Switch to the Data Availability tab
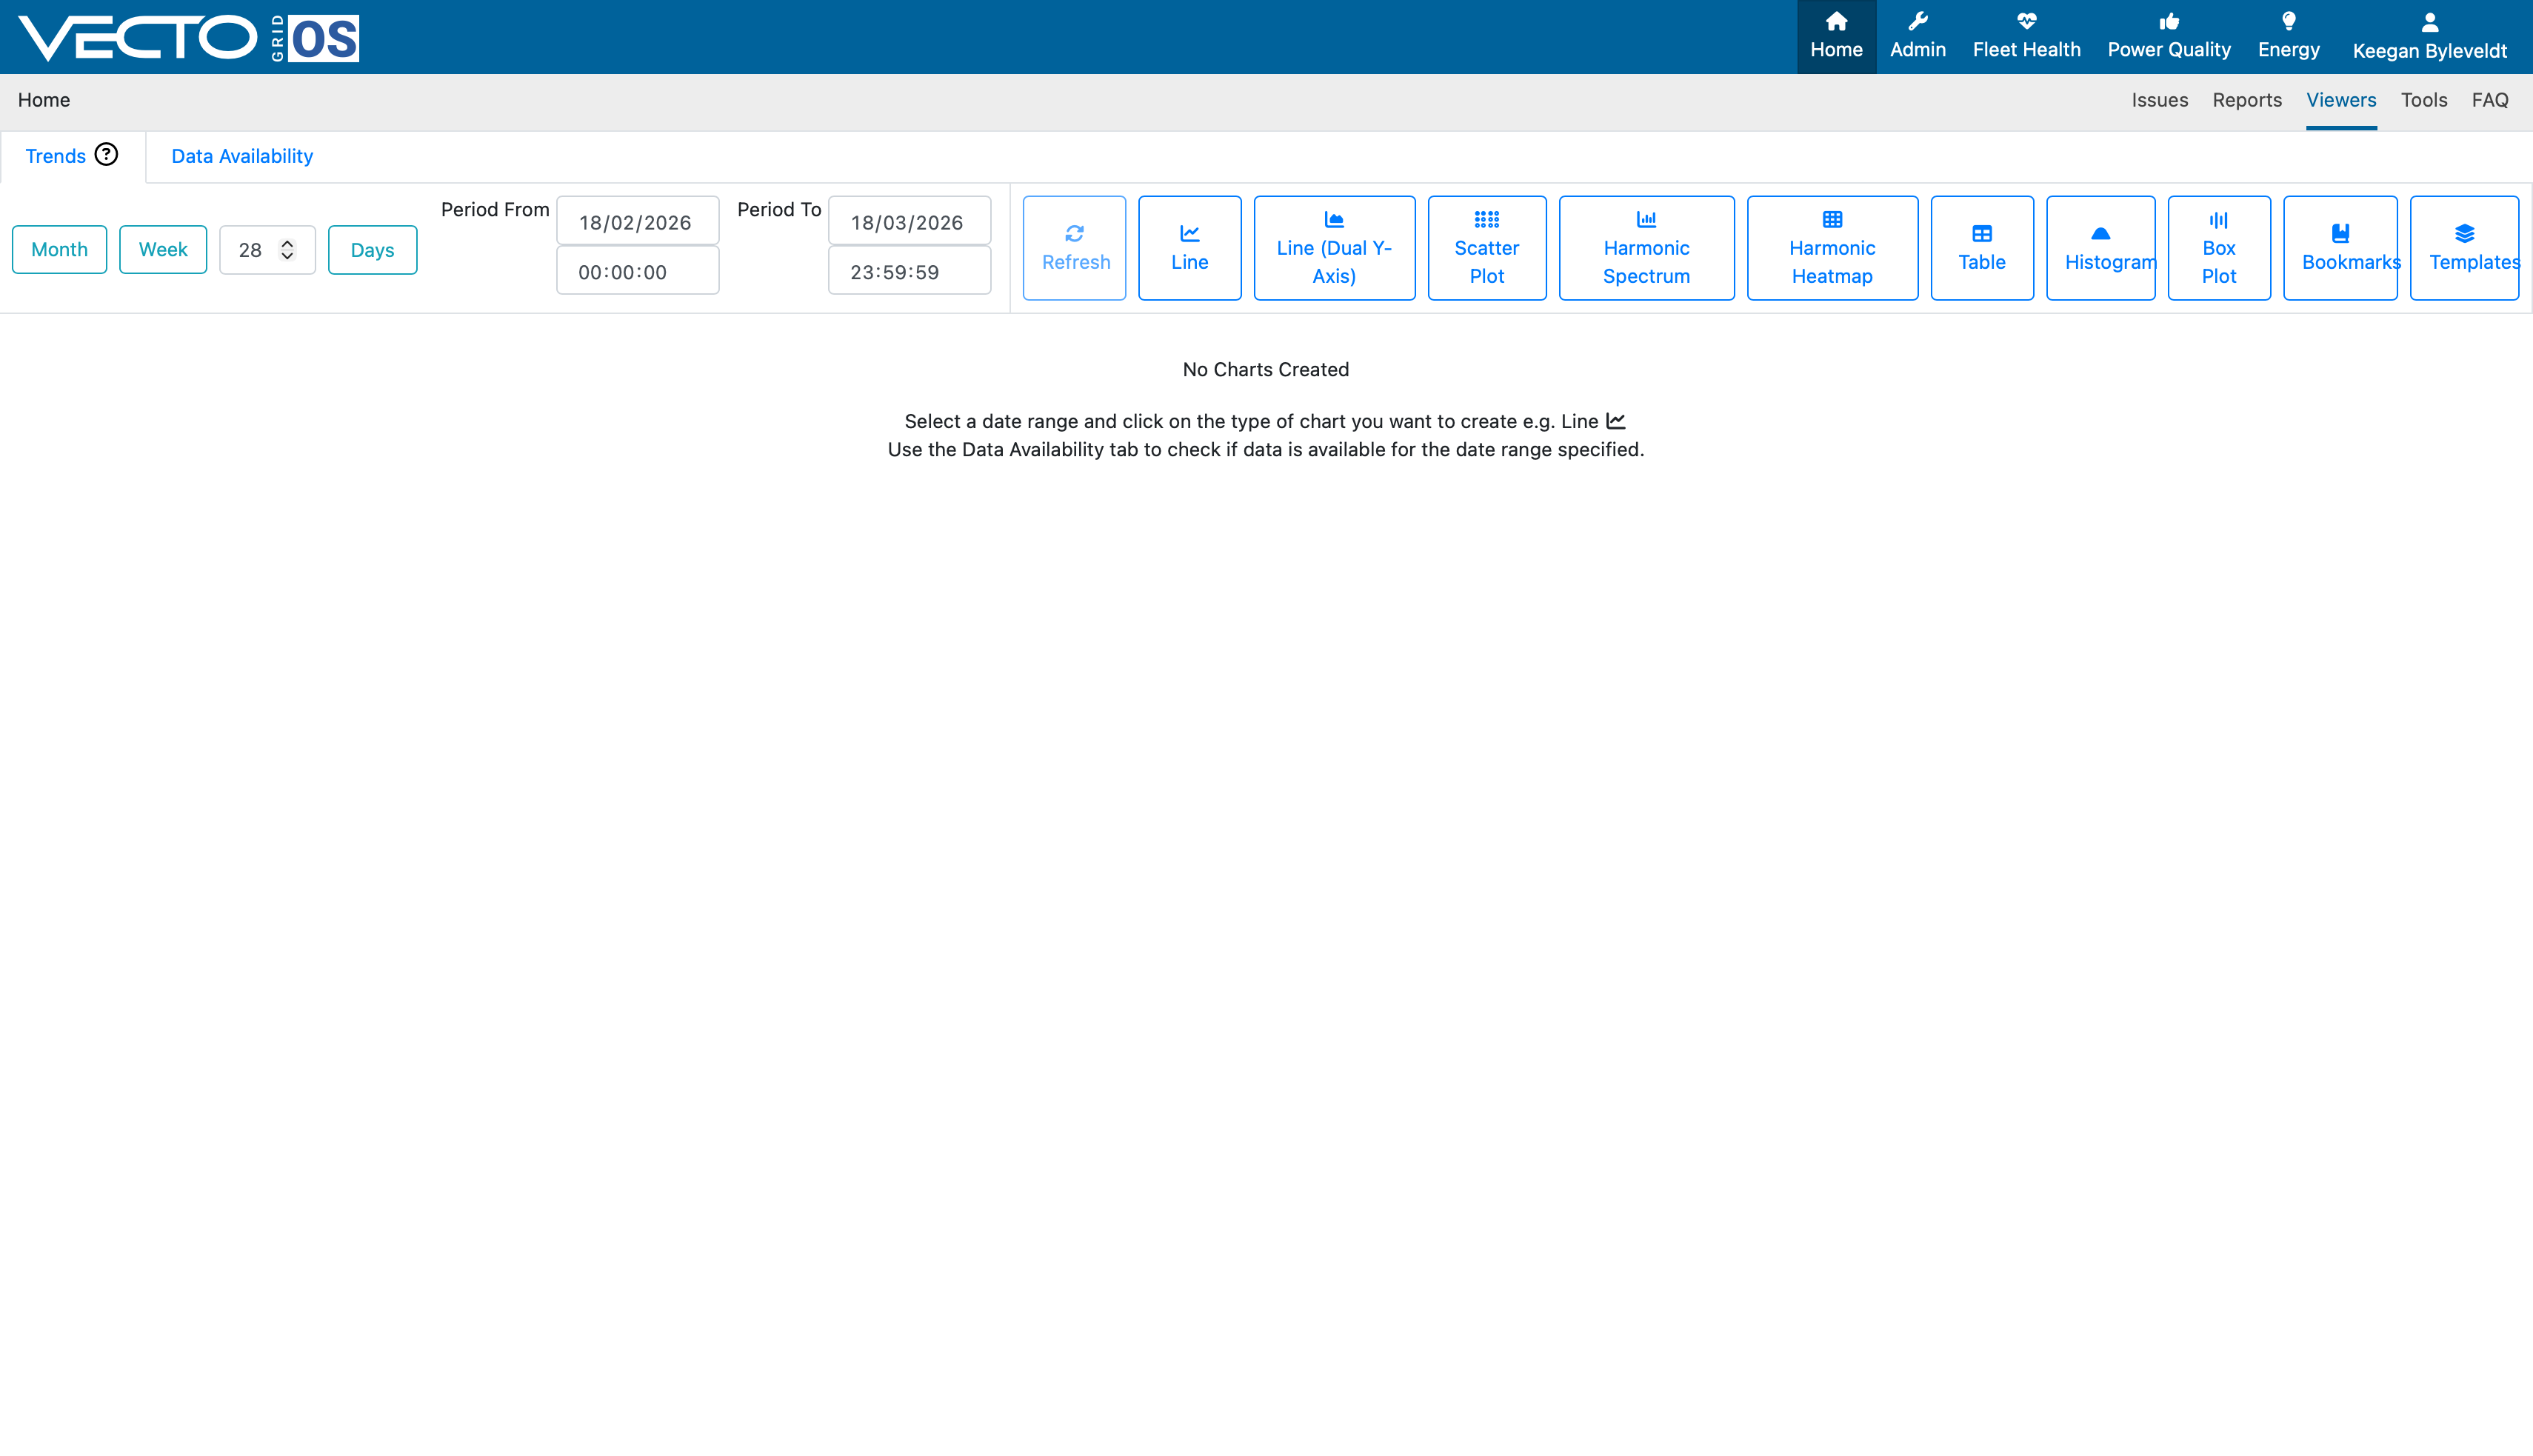 coord(242,156)
